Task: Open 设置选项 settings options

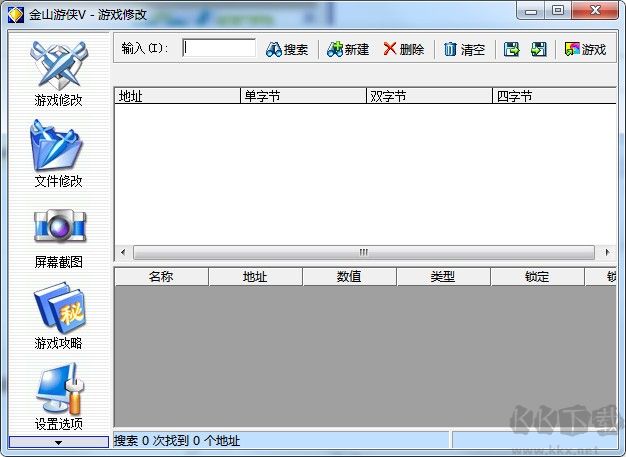Action: (58, 397)
